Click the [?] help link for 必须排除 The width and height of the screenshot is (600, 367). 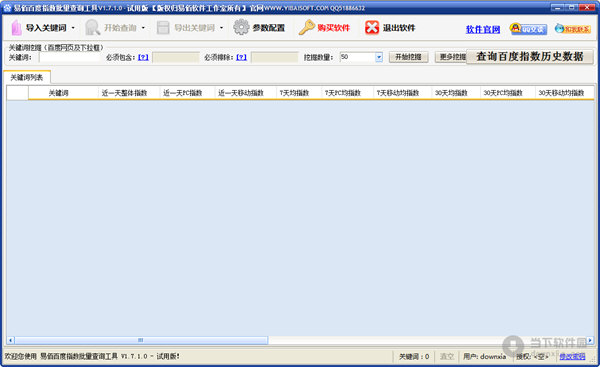(x=241, y=57)
